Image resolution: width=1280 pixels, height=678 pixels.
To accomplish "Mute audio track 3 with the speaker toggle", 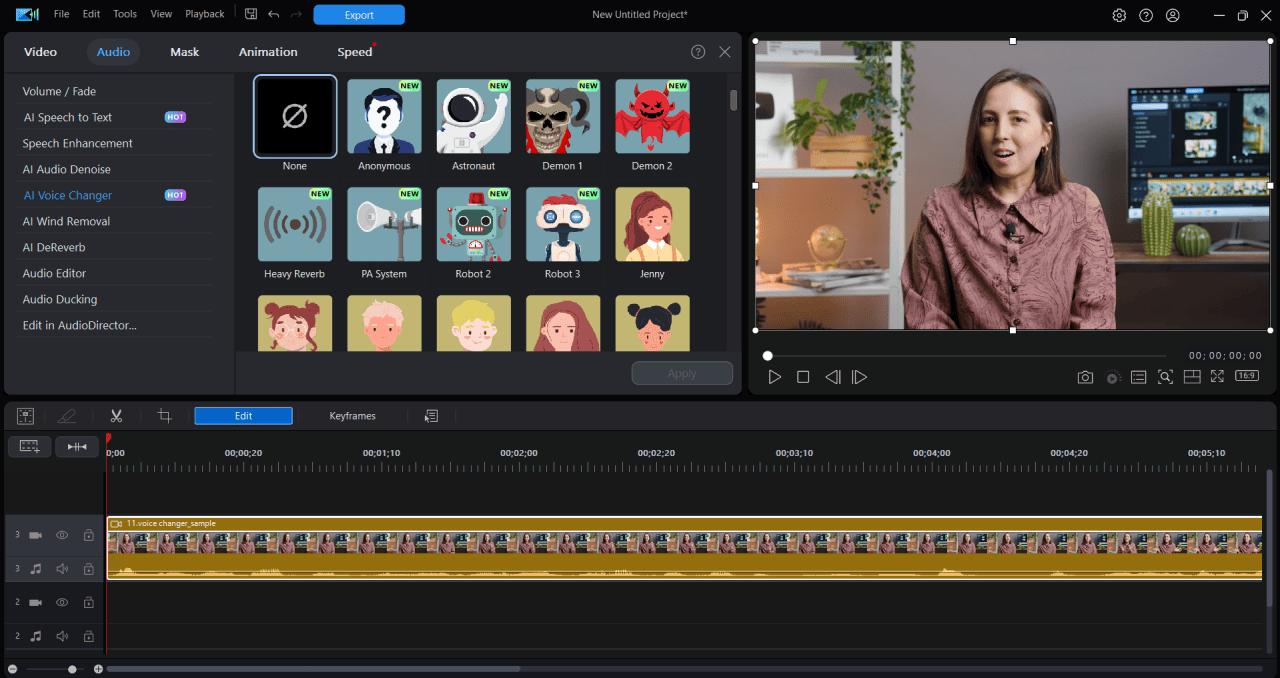I will [x=61, y=568].
